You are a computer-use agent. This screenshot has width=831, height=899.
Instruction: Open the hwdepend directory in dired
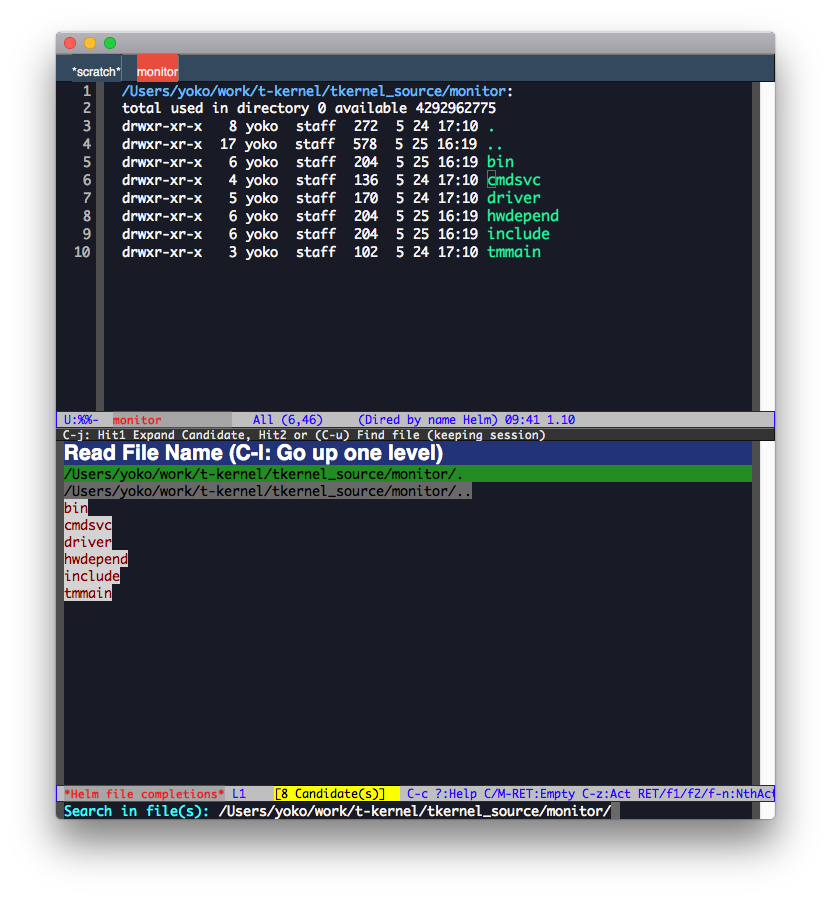[x=522, y=216]
